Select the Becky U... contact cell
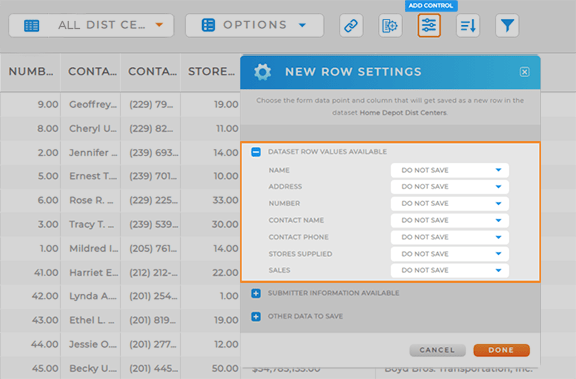The width and height of the screenshot is (576, 379). pos(91,368)
